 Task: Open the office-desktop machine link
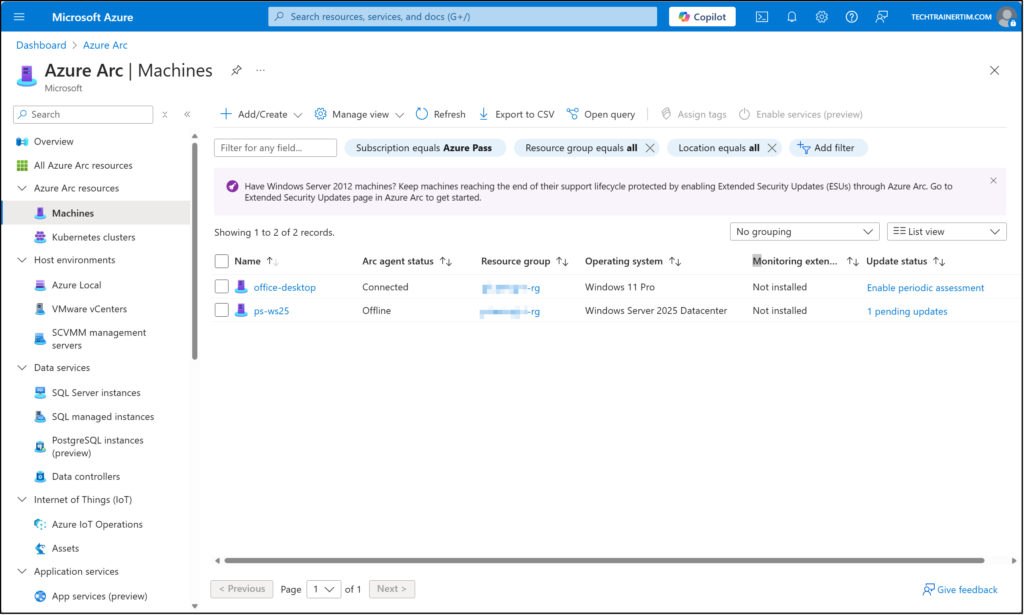(285, 287)
